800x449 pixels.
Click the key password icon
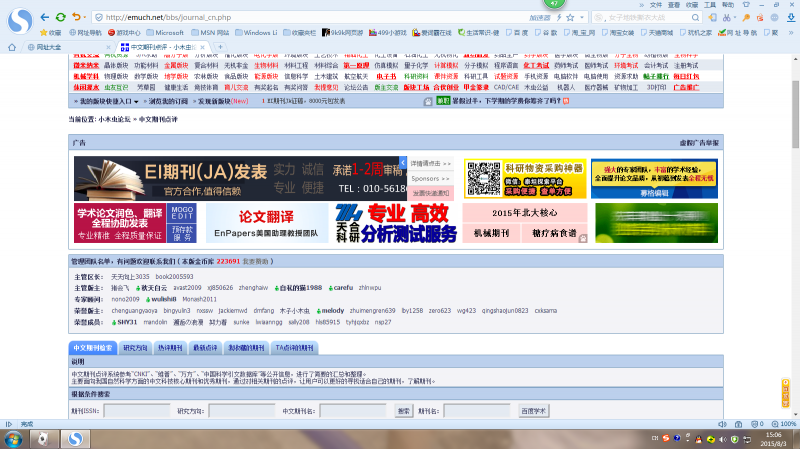[746, 17]
